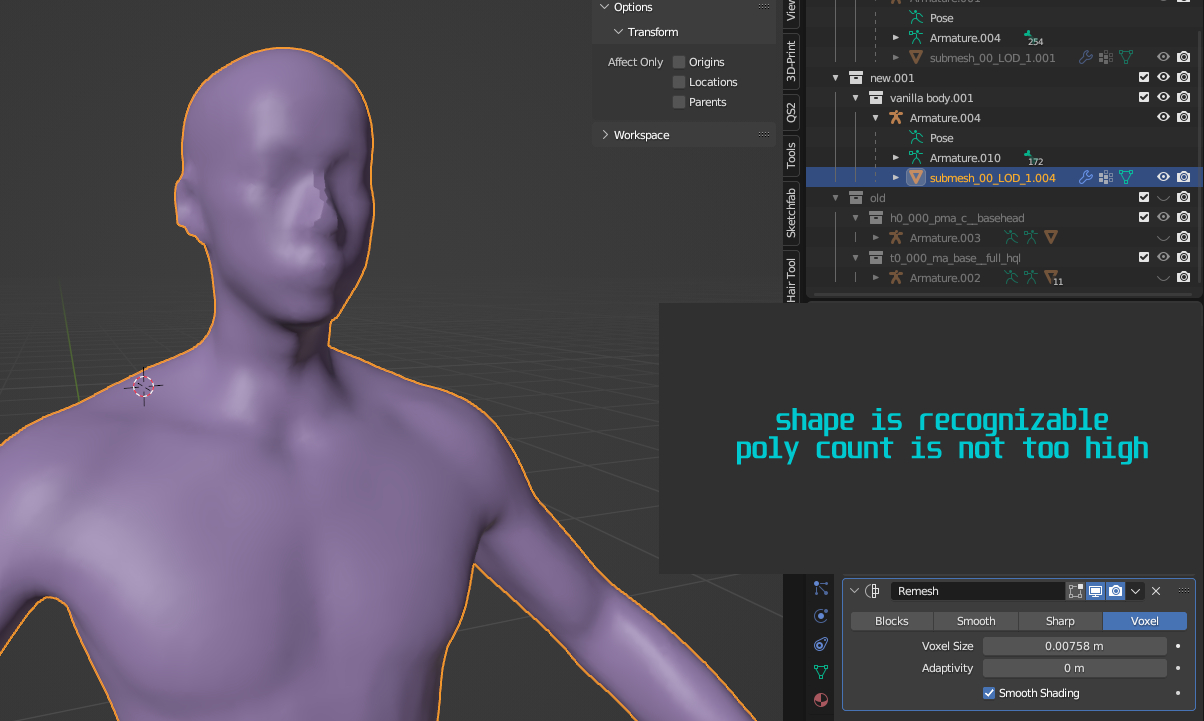The image size is (1204, 721).
Task: Expand Armature.010 in the outliner
Action: (896, 158)
